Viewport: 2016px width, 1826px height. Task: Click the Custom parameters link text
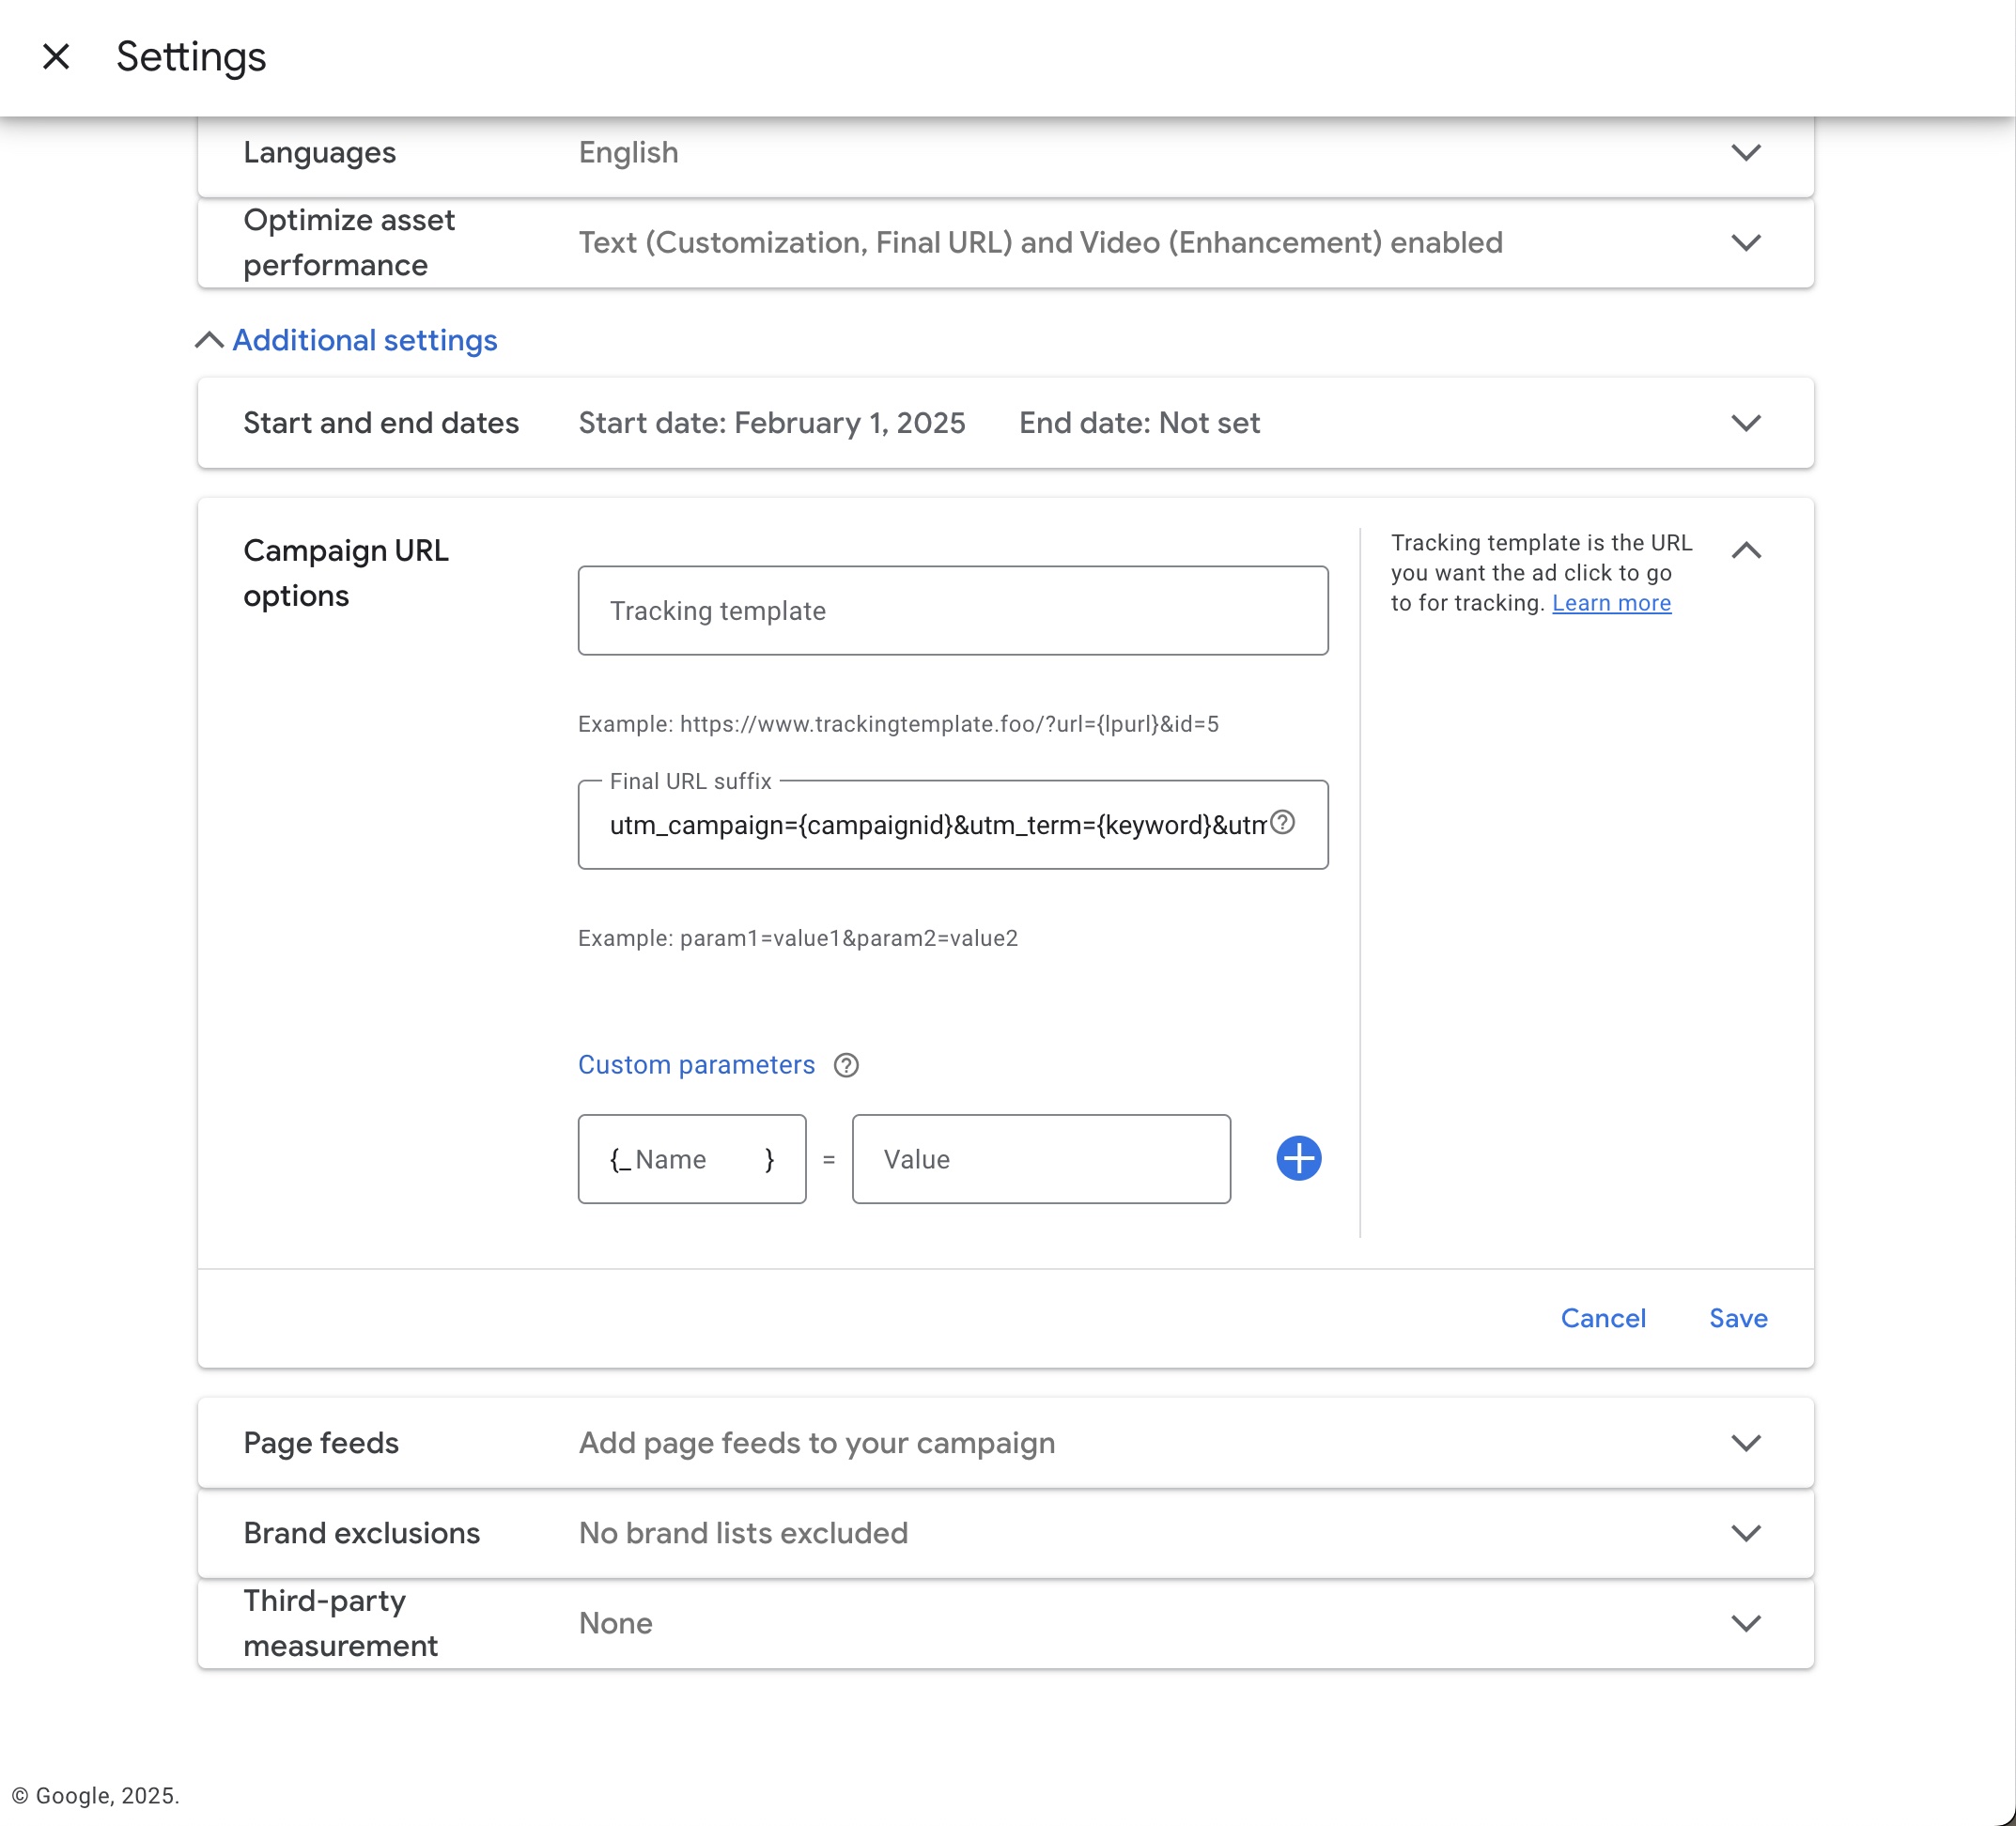tap(696, 1065)
